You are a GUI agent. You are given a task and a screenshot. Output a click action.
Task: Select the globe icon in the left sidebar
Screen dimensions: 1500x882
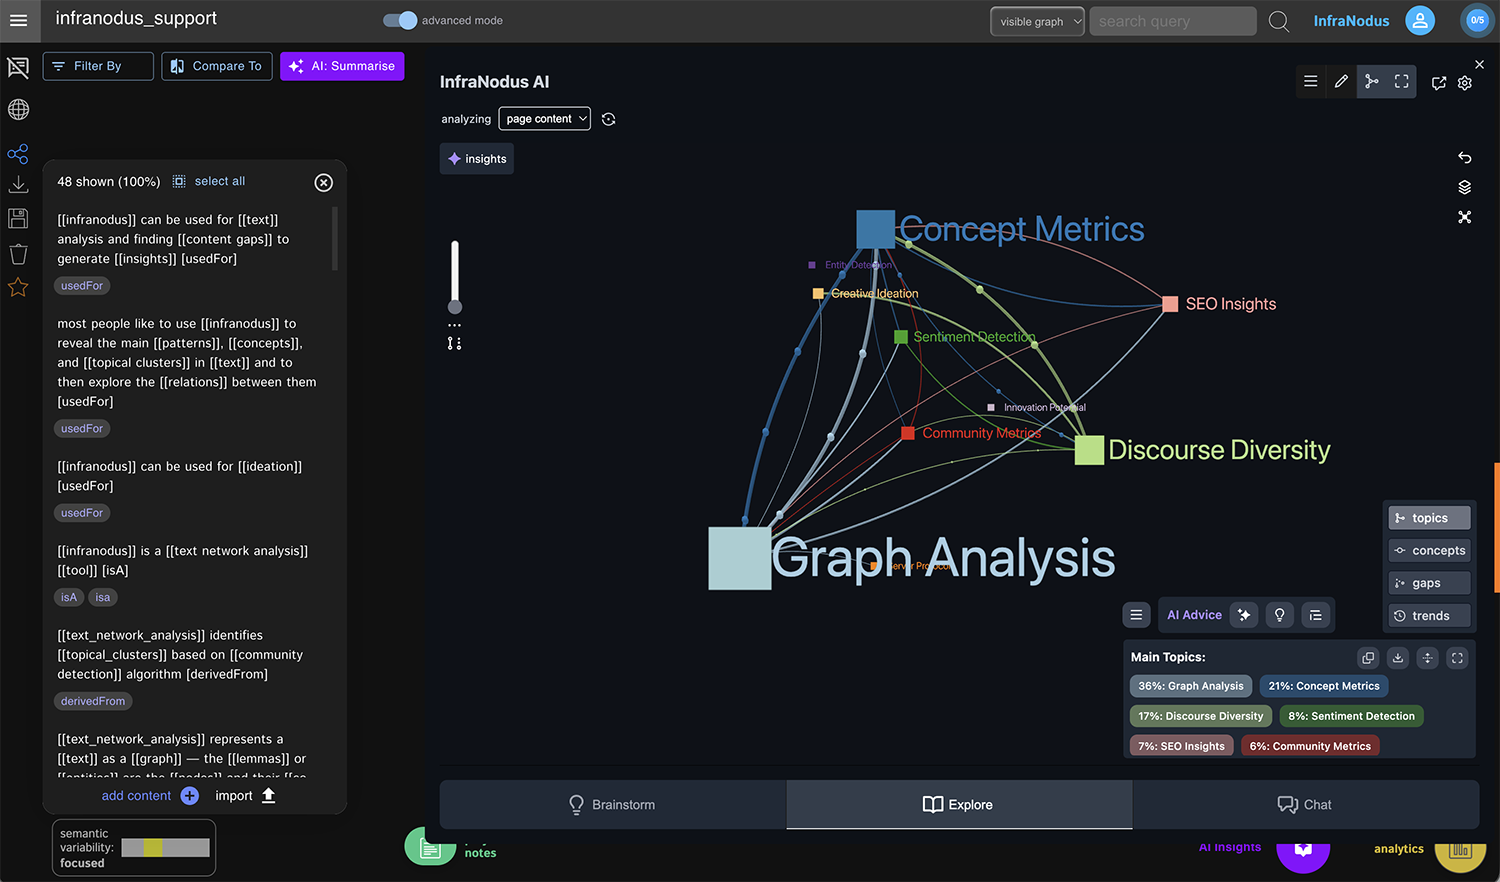point(18,109)
